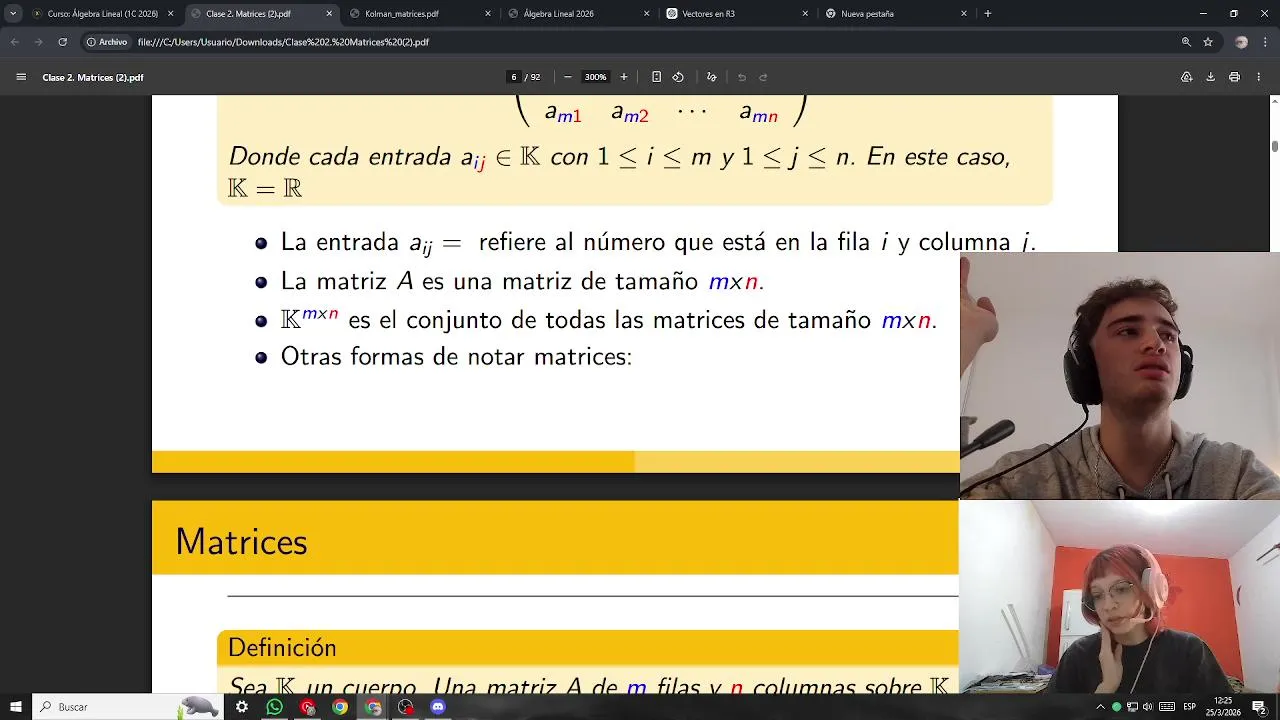Show hidden system tray icons

1100,707
